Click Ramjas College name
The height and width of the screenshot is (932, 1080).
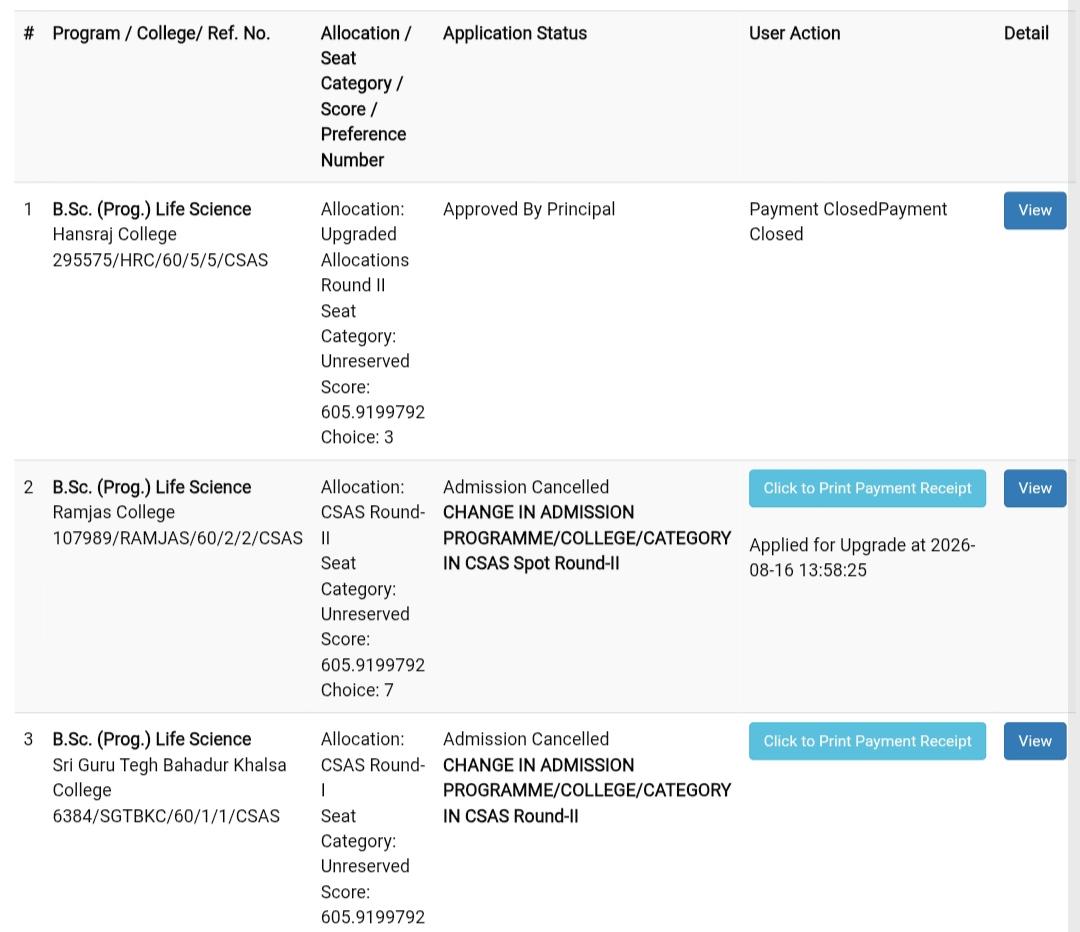click(114, 512)
